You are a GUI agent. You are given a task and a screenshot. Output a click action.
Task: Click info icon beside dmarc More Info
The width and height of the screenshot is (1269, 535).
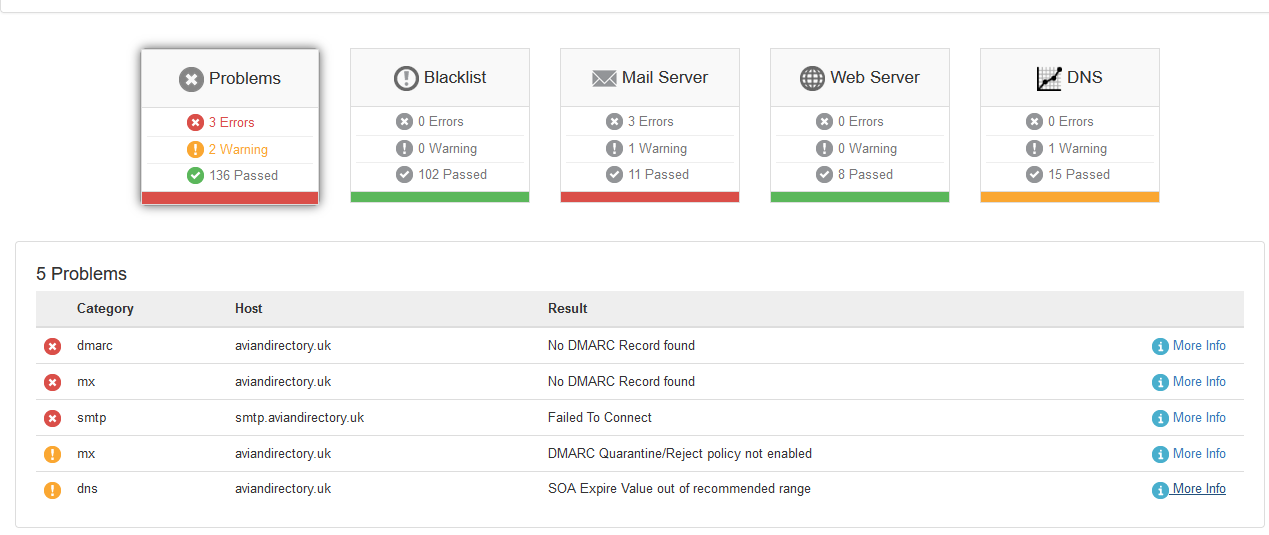[1160, 346]
